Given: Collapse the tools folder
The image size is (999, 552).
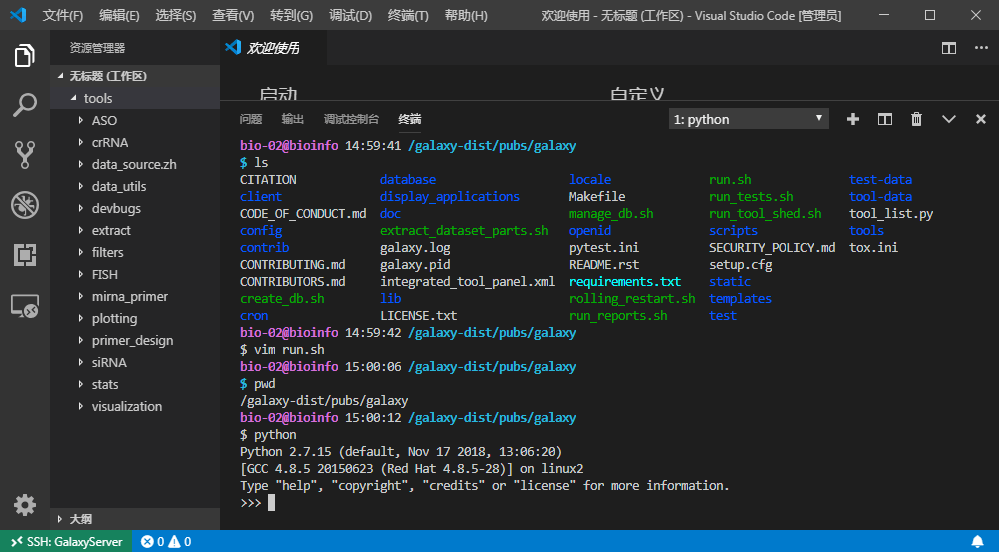Looking at the screenshot, I should [73, 98].
